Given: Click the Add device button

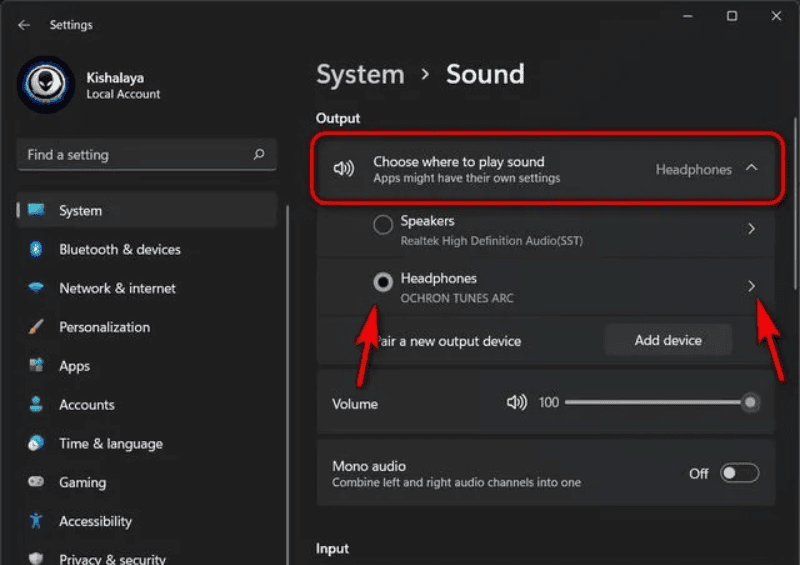Looking at the screenshot, I should tap(668, 340).
